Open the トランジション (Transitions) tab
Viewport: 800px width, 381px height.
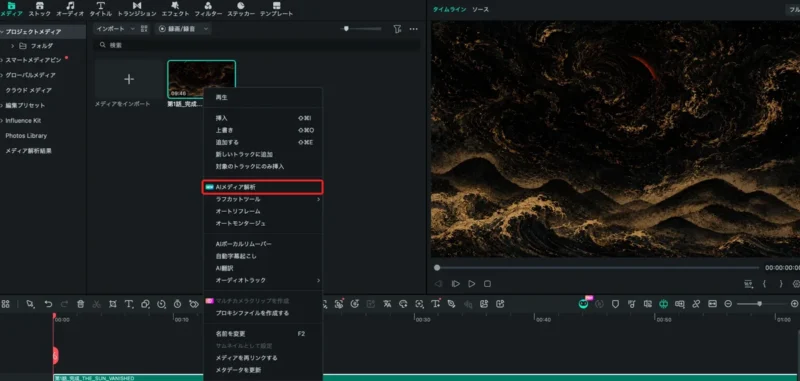pos(137,9)
